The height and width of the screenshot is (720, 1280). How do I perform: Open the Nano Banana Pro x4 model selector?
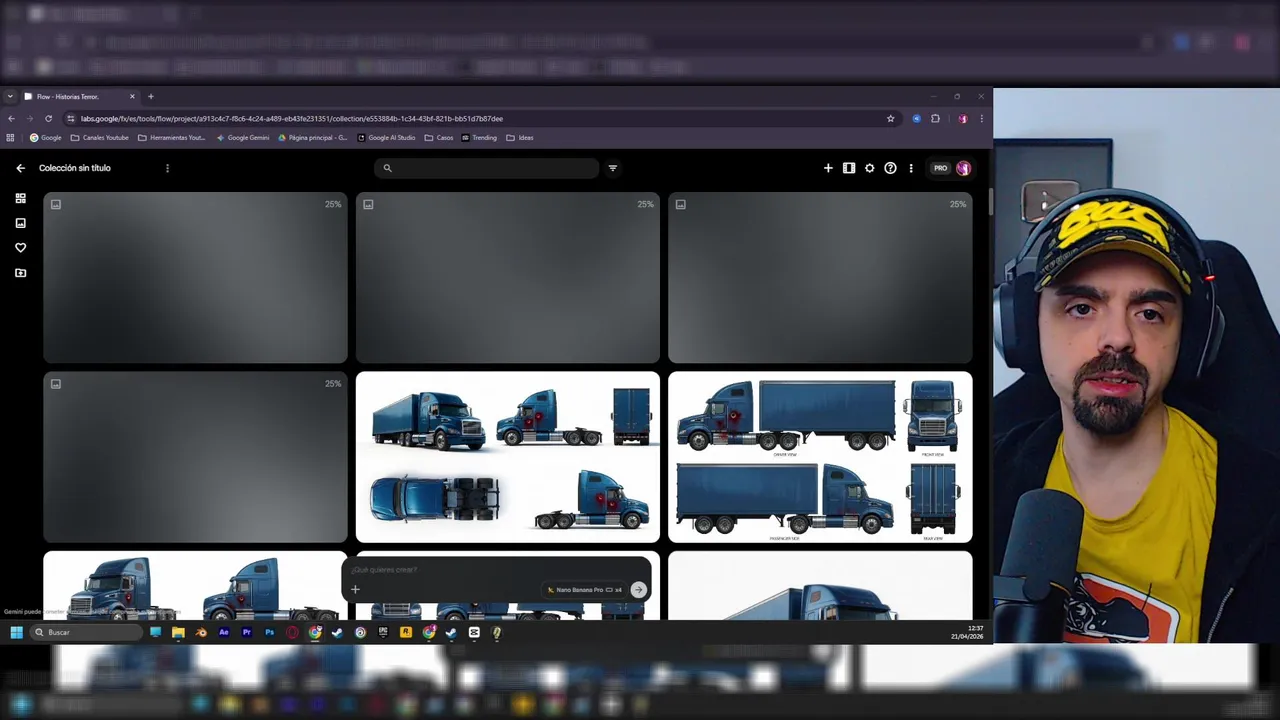click(585, 590)
